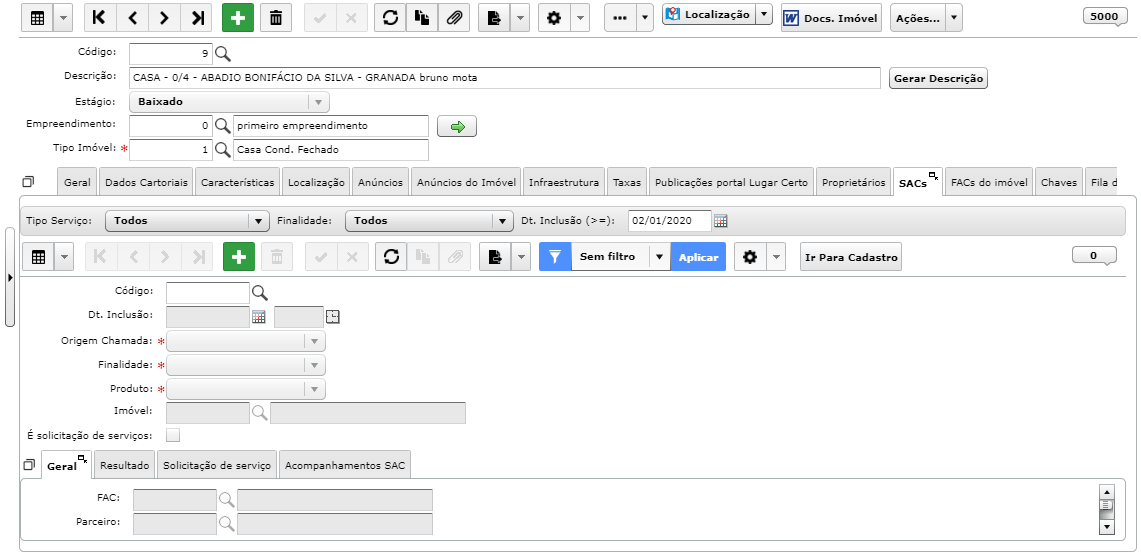Screen dimensions: 1141x555
Task: Go to previous record in top toolbar
Action: [132, 18]
